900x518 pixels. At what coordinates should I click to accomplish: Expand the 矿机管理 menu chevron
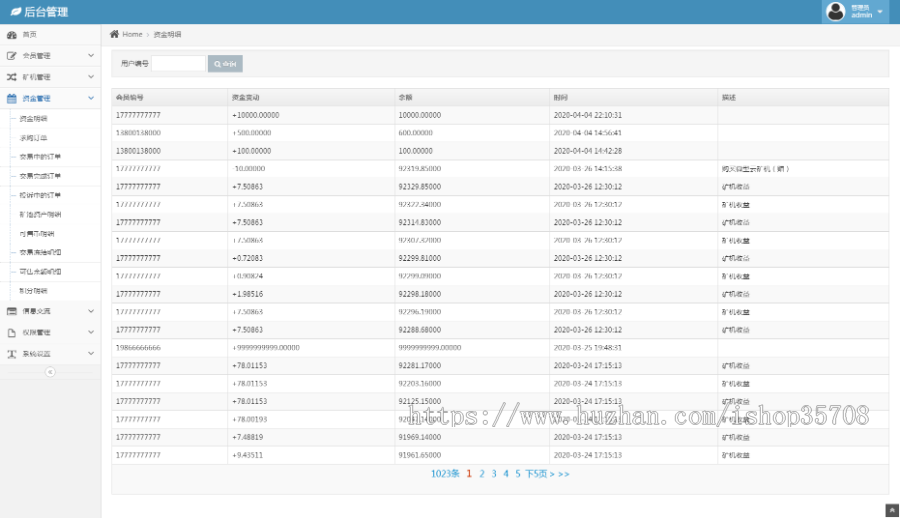click(x=91, y=77)
